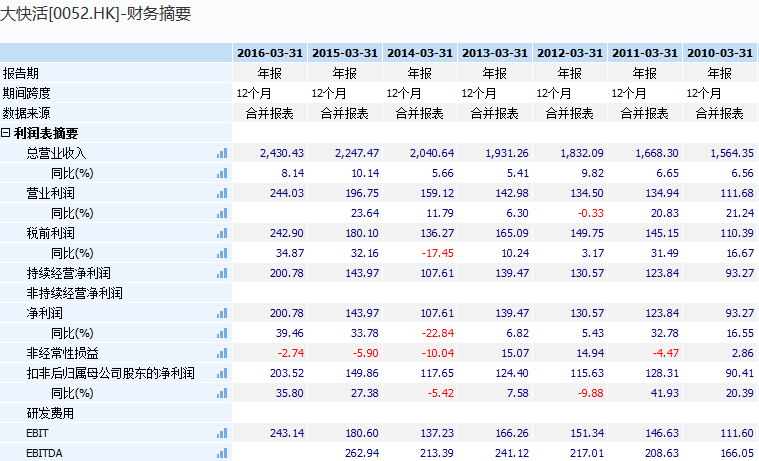Open chart icon for 总营业收入 row
This screenshot has height=461, width=759.
pyautogui.click(x=222, y=154)
